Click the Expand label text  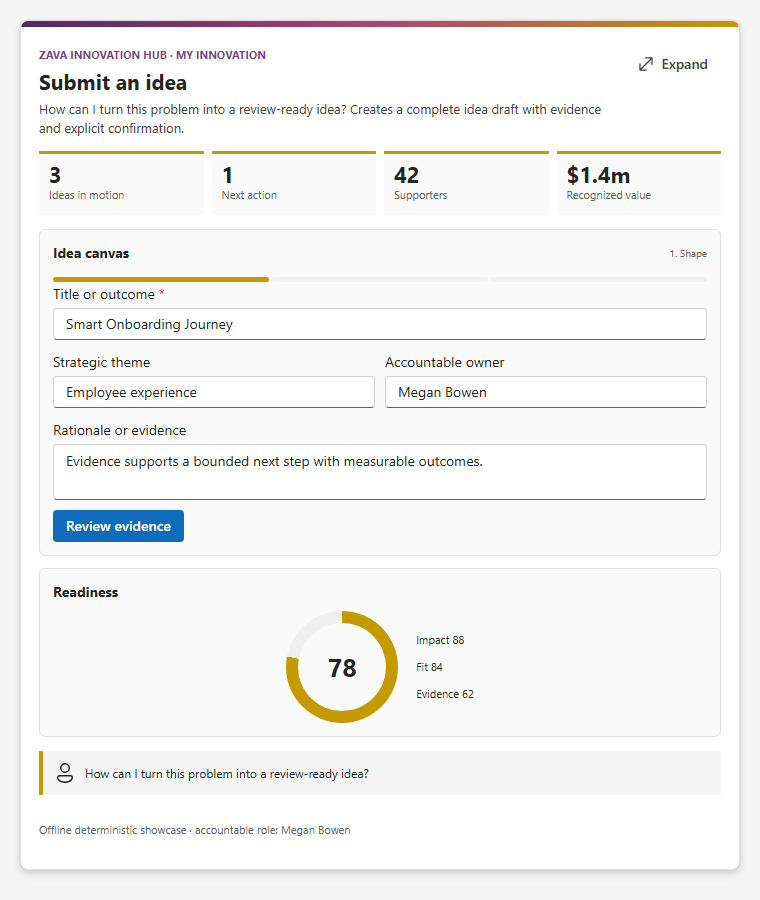684,64
